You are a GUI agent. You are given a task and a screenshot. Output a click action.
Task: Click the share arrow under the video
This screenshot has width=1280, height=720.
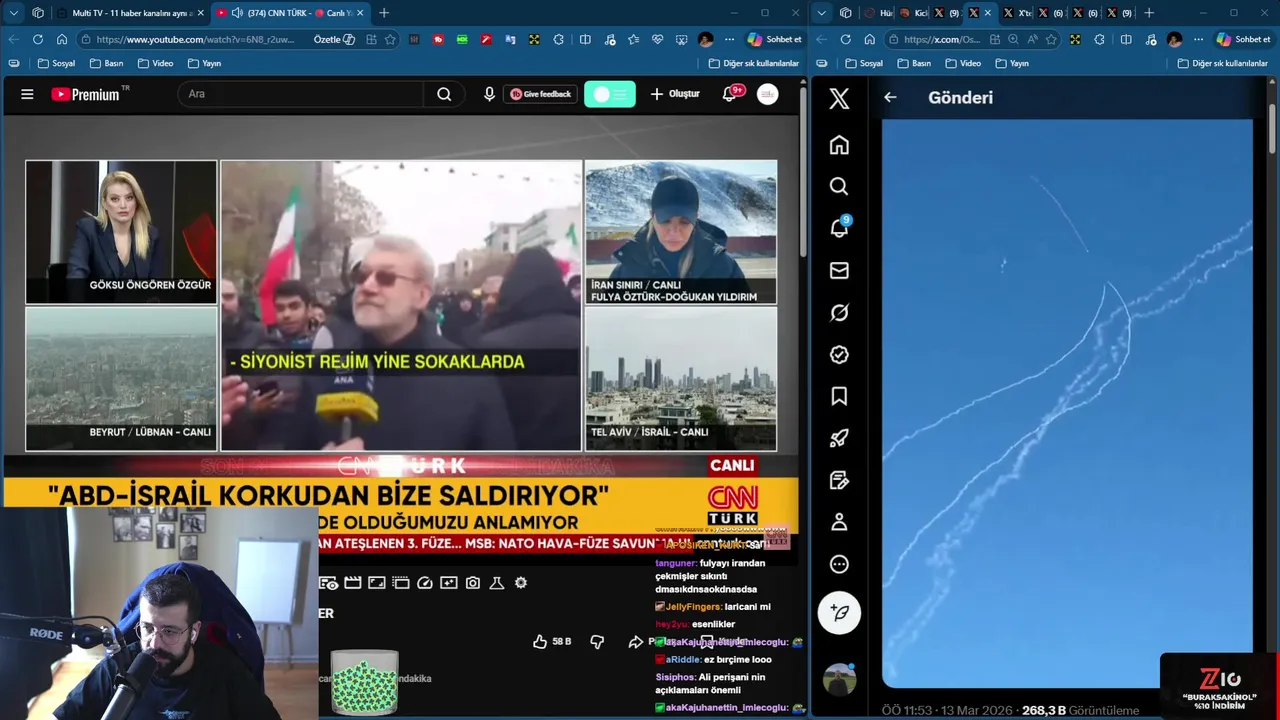tap(635, 641)
